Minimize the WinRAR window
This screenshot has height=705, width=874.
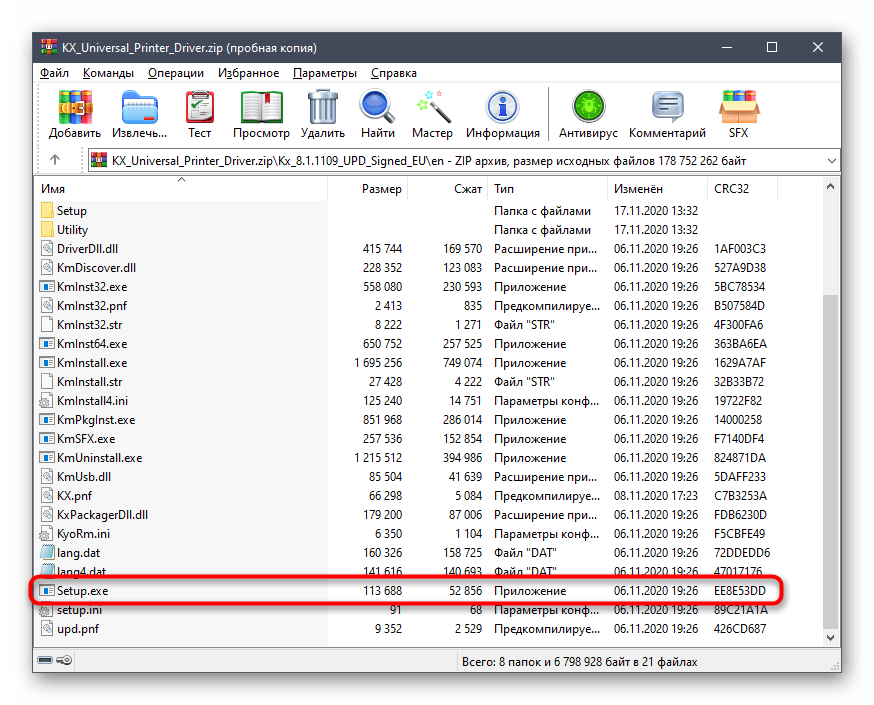[727, 47]
